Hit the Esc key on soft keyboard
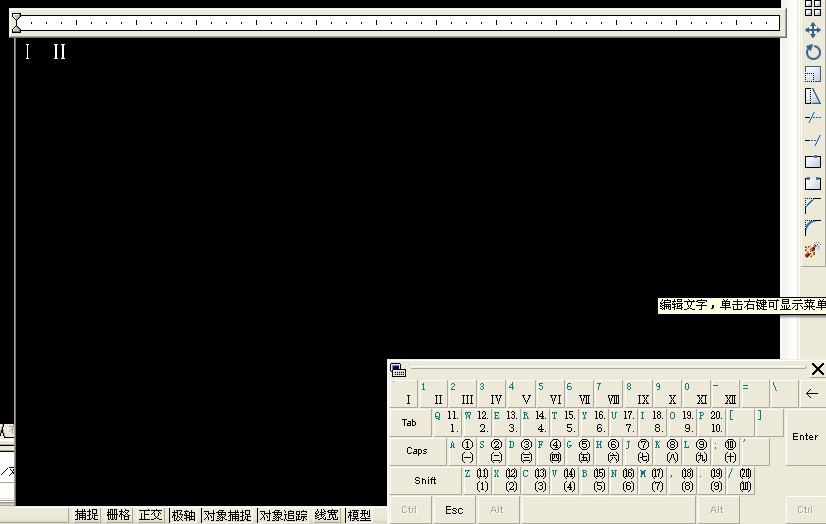 454,510
